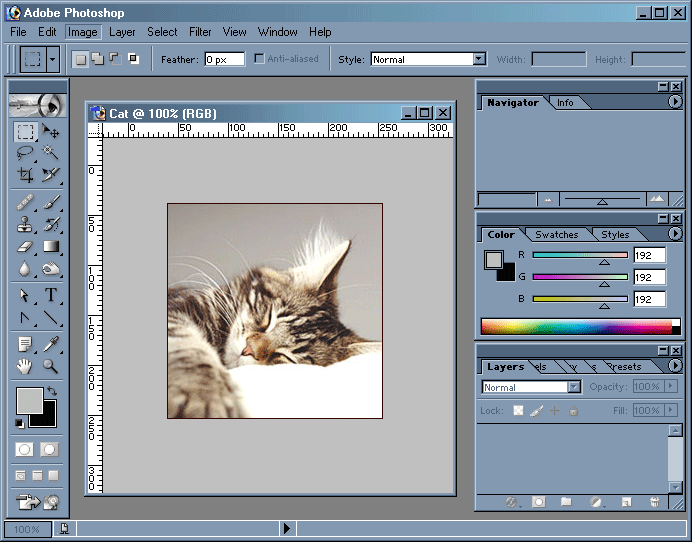The image size is (692, 542).
Task: Pick a color from the spectrum ramp
Action: pos(580,327)
